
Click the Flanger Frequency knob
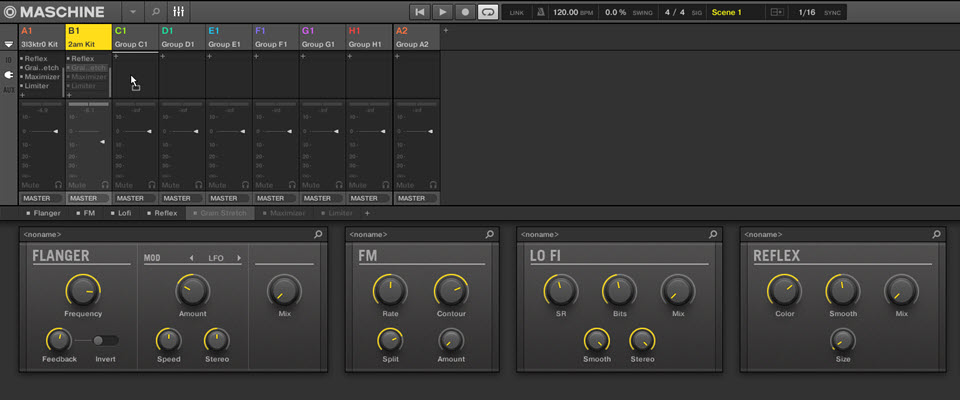(83, 291)
